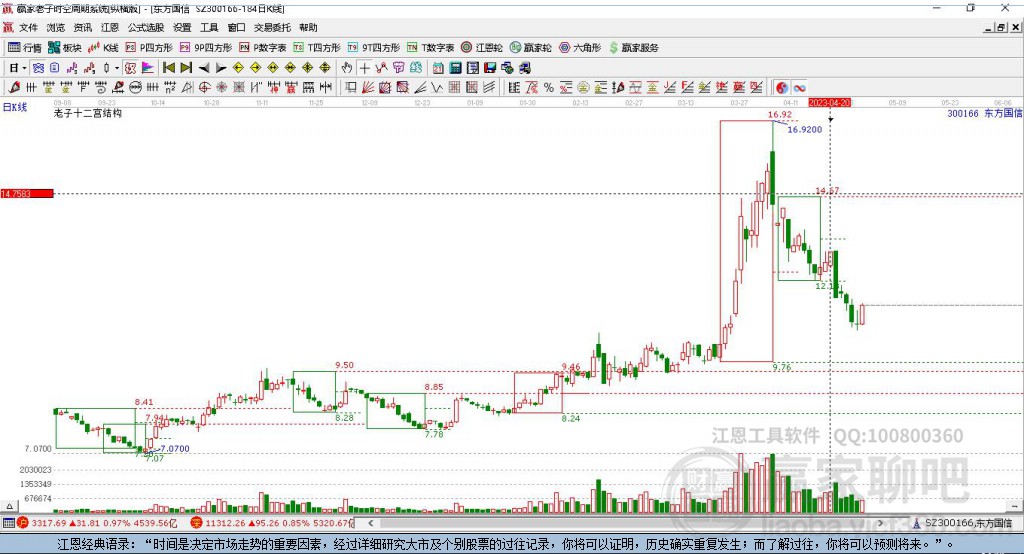Click the highlighted 2023-04-20 date marker

point(829,103)
